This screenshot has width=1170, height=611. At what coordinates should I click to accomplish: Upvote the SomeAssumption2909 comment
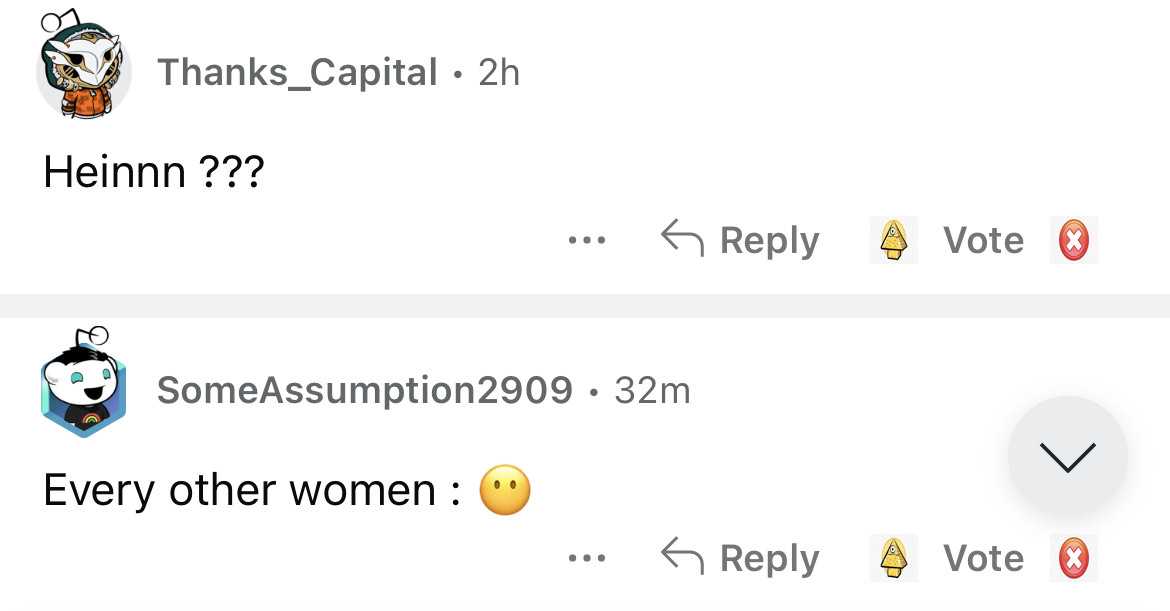point(893,559)
